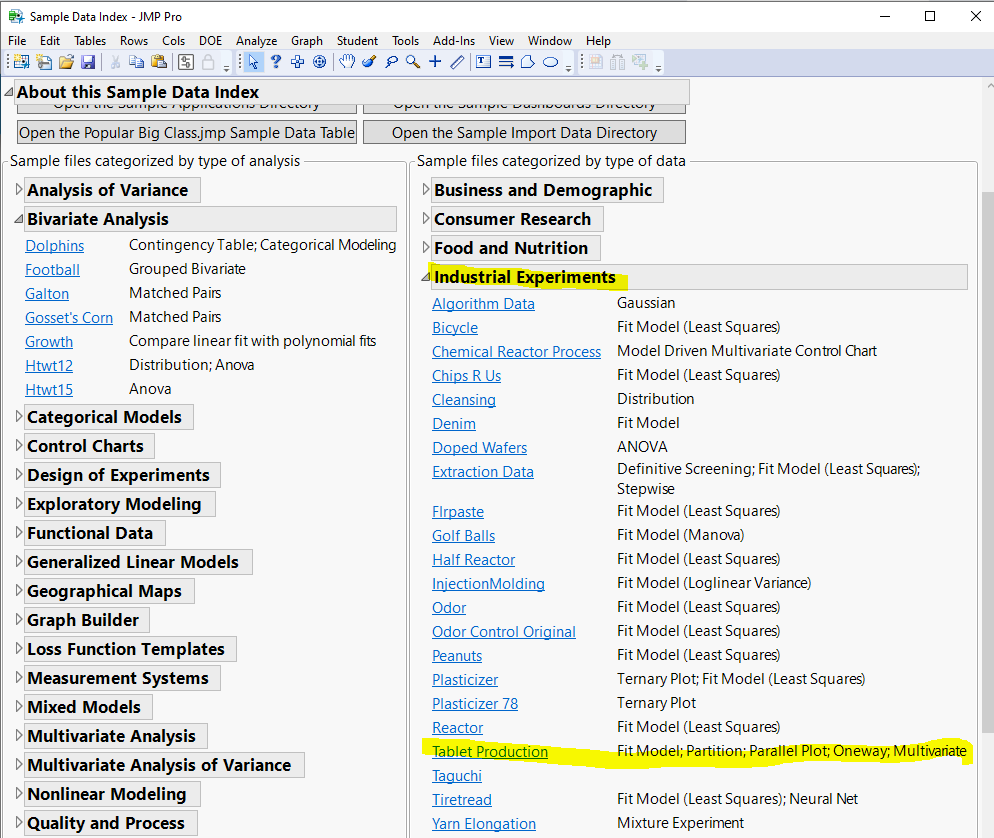Viewport: 994px width, 838px height.
Task: Select the Help question mark tool
Action: tap(276, 62)
